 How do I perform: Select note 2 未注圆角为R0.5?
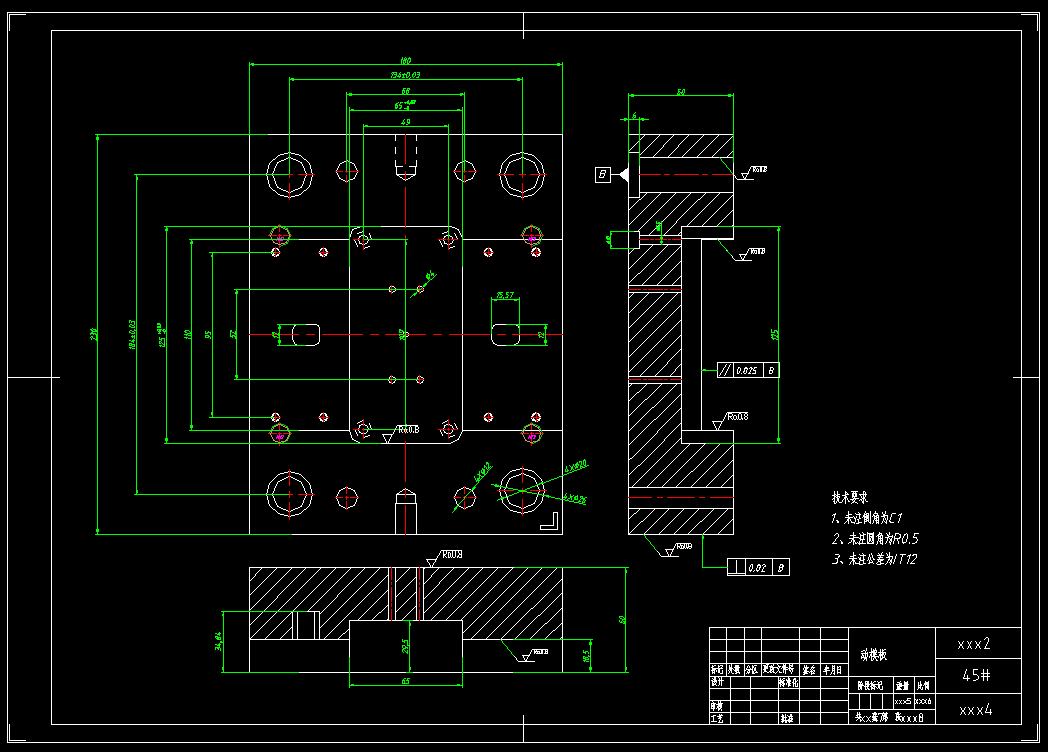(875, 539)
